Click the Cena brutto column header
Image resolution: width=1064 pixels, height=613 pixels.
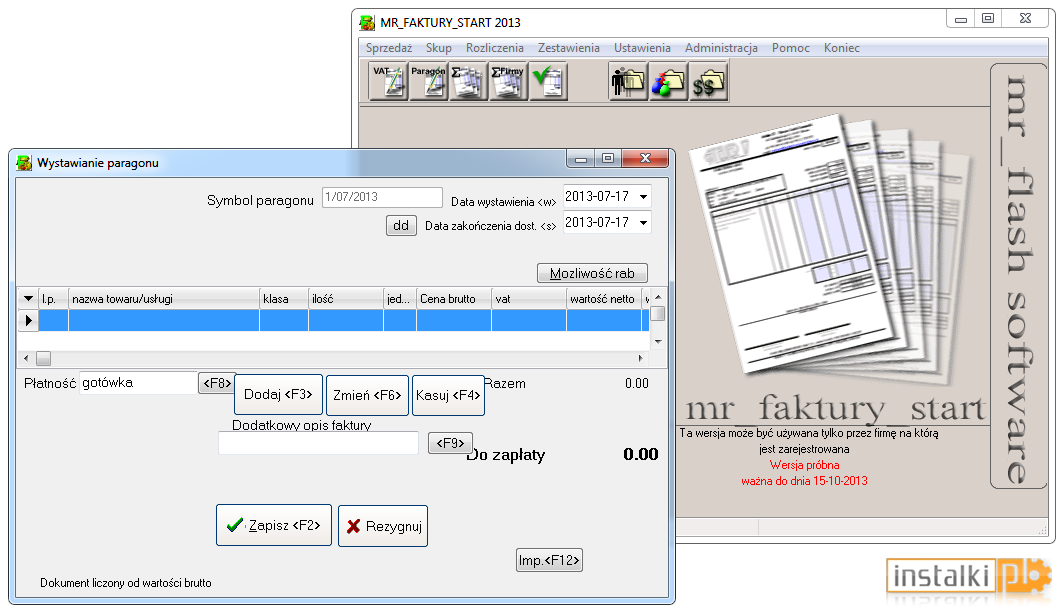pos(454,299)
